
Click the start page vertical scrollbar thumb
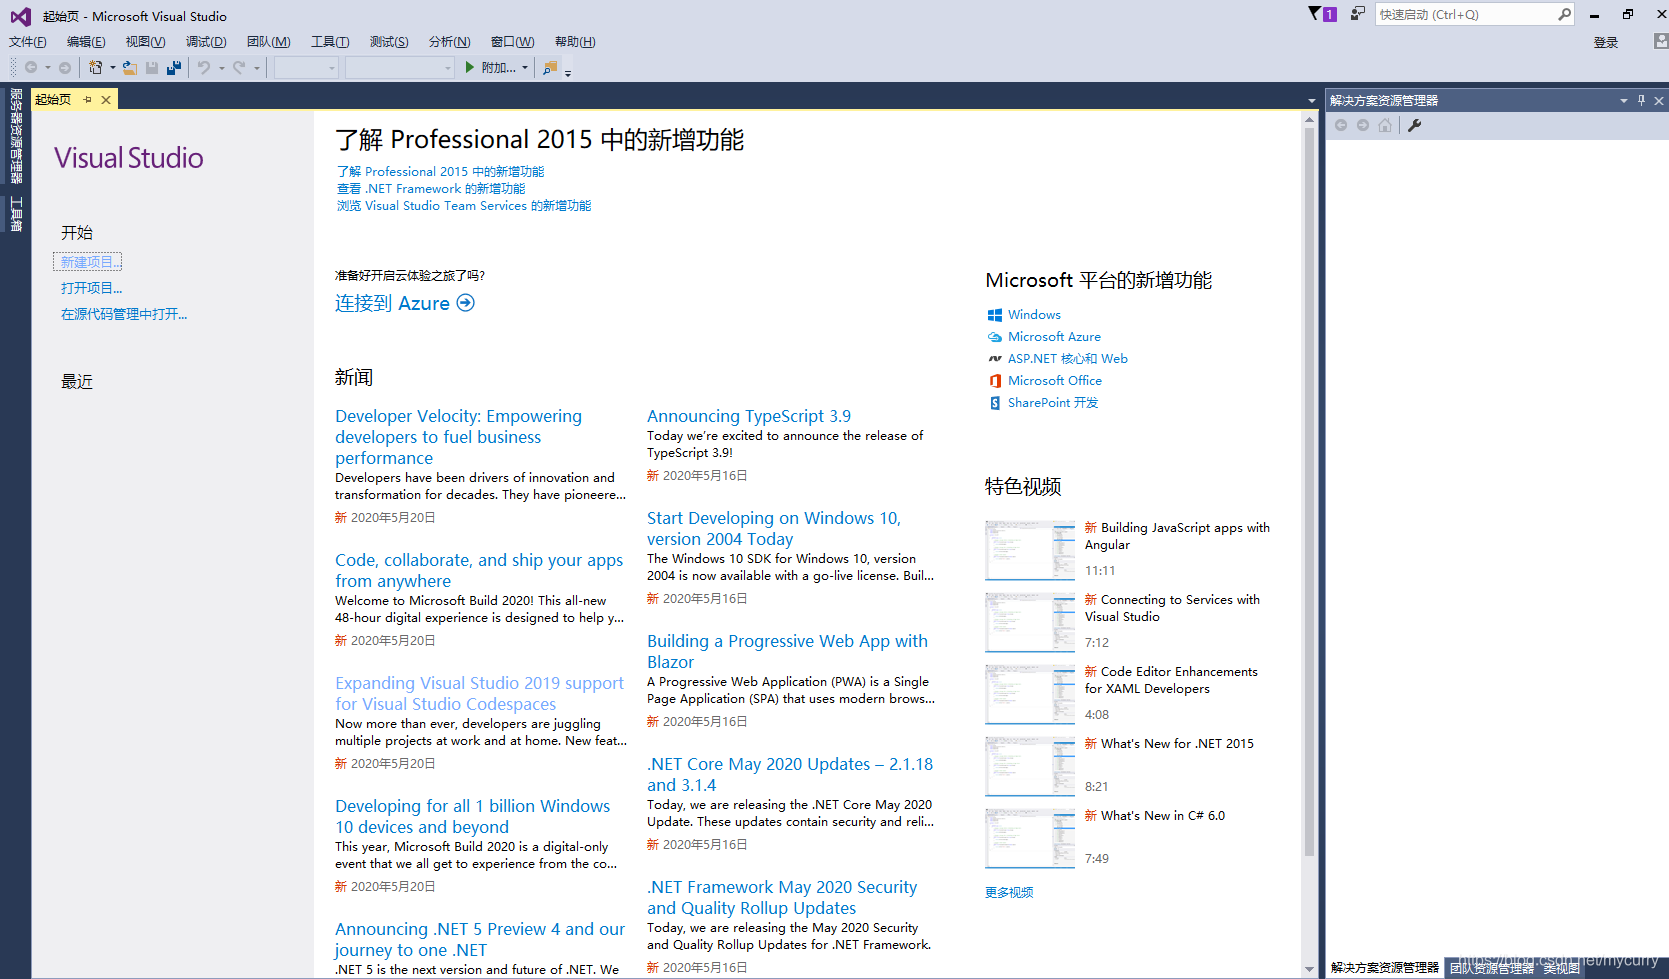[1310, 491]
